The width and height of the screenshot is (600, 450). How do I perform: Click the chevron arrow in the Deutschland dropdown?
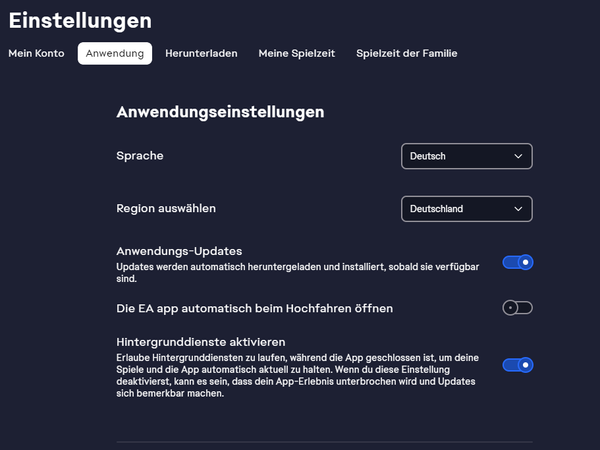(x=518, y=209)
